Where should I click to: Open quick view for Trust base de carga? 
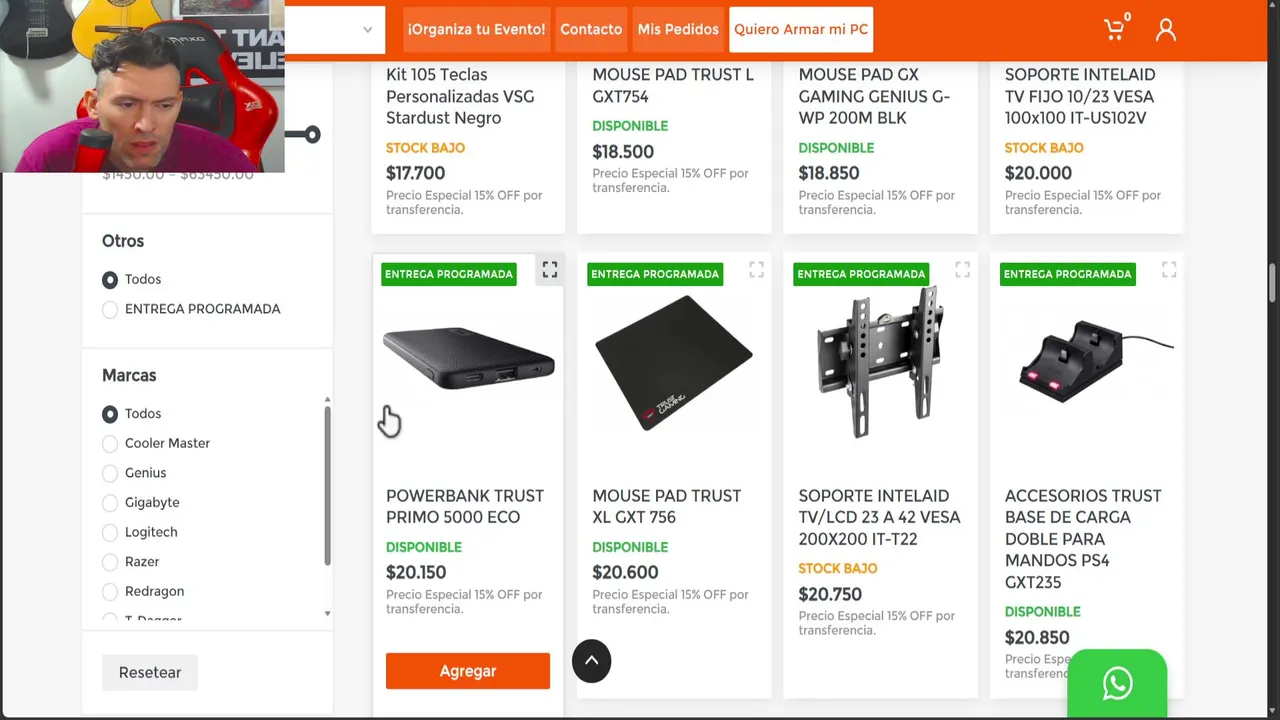(1168, 270)
